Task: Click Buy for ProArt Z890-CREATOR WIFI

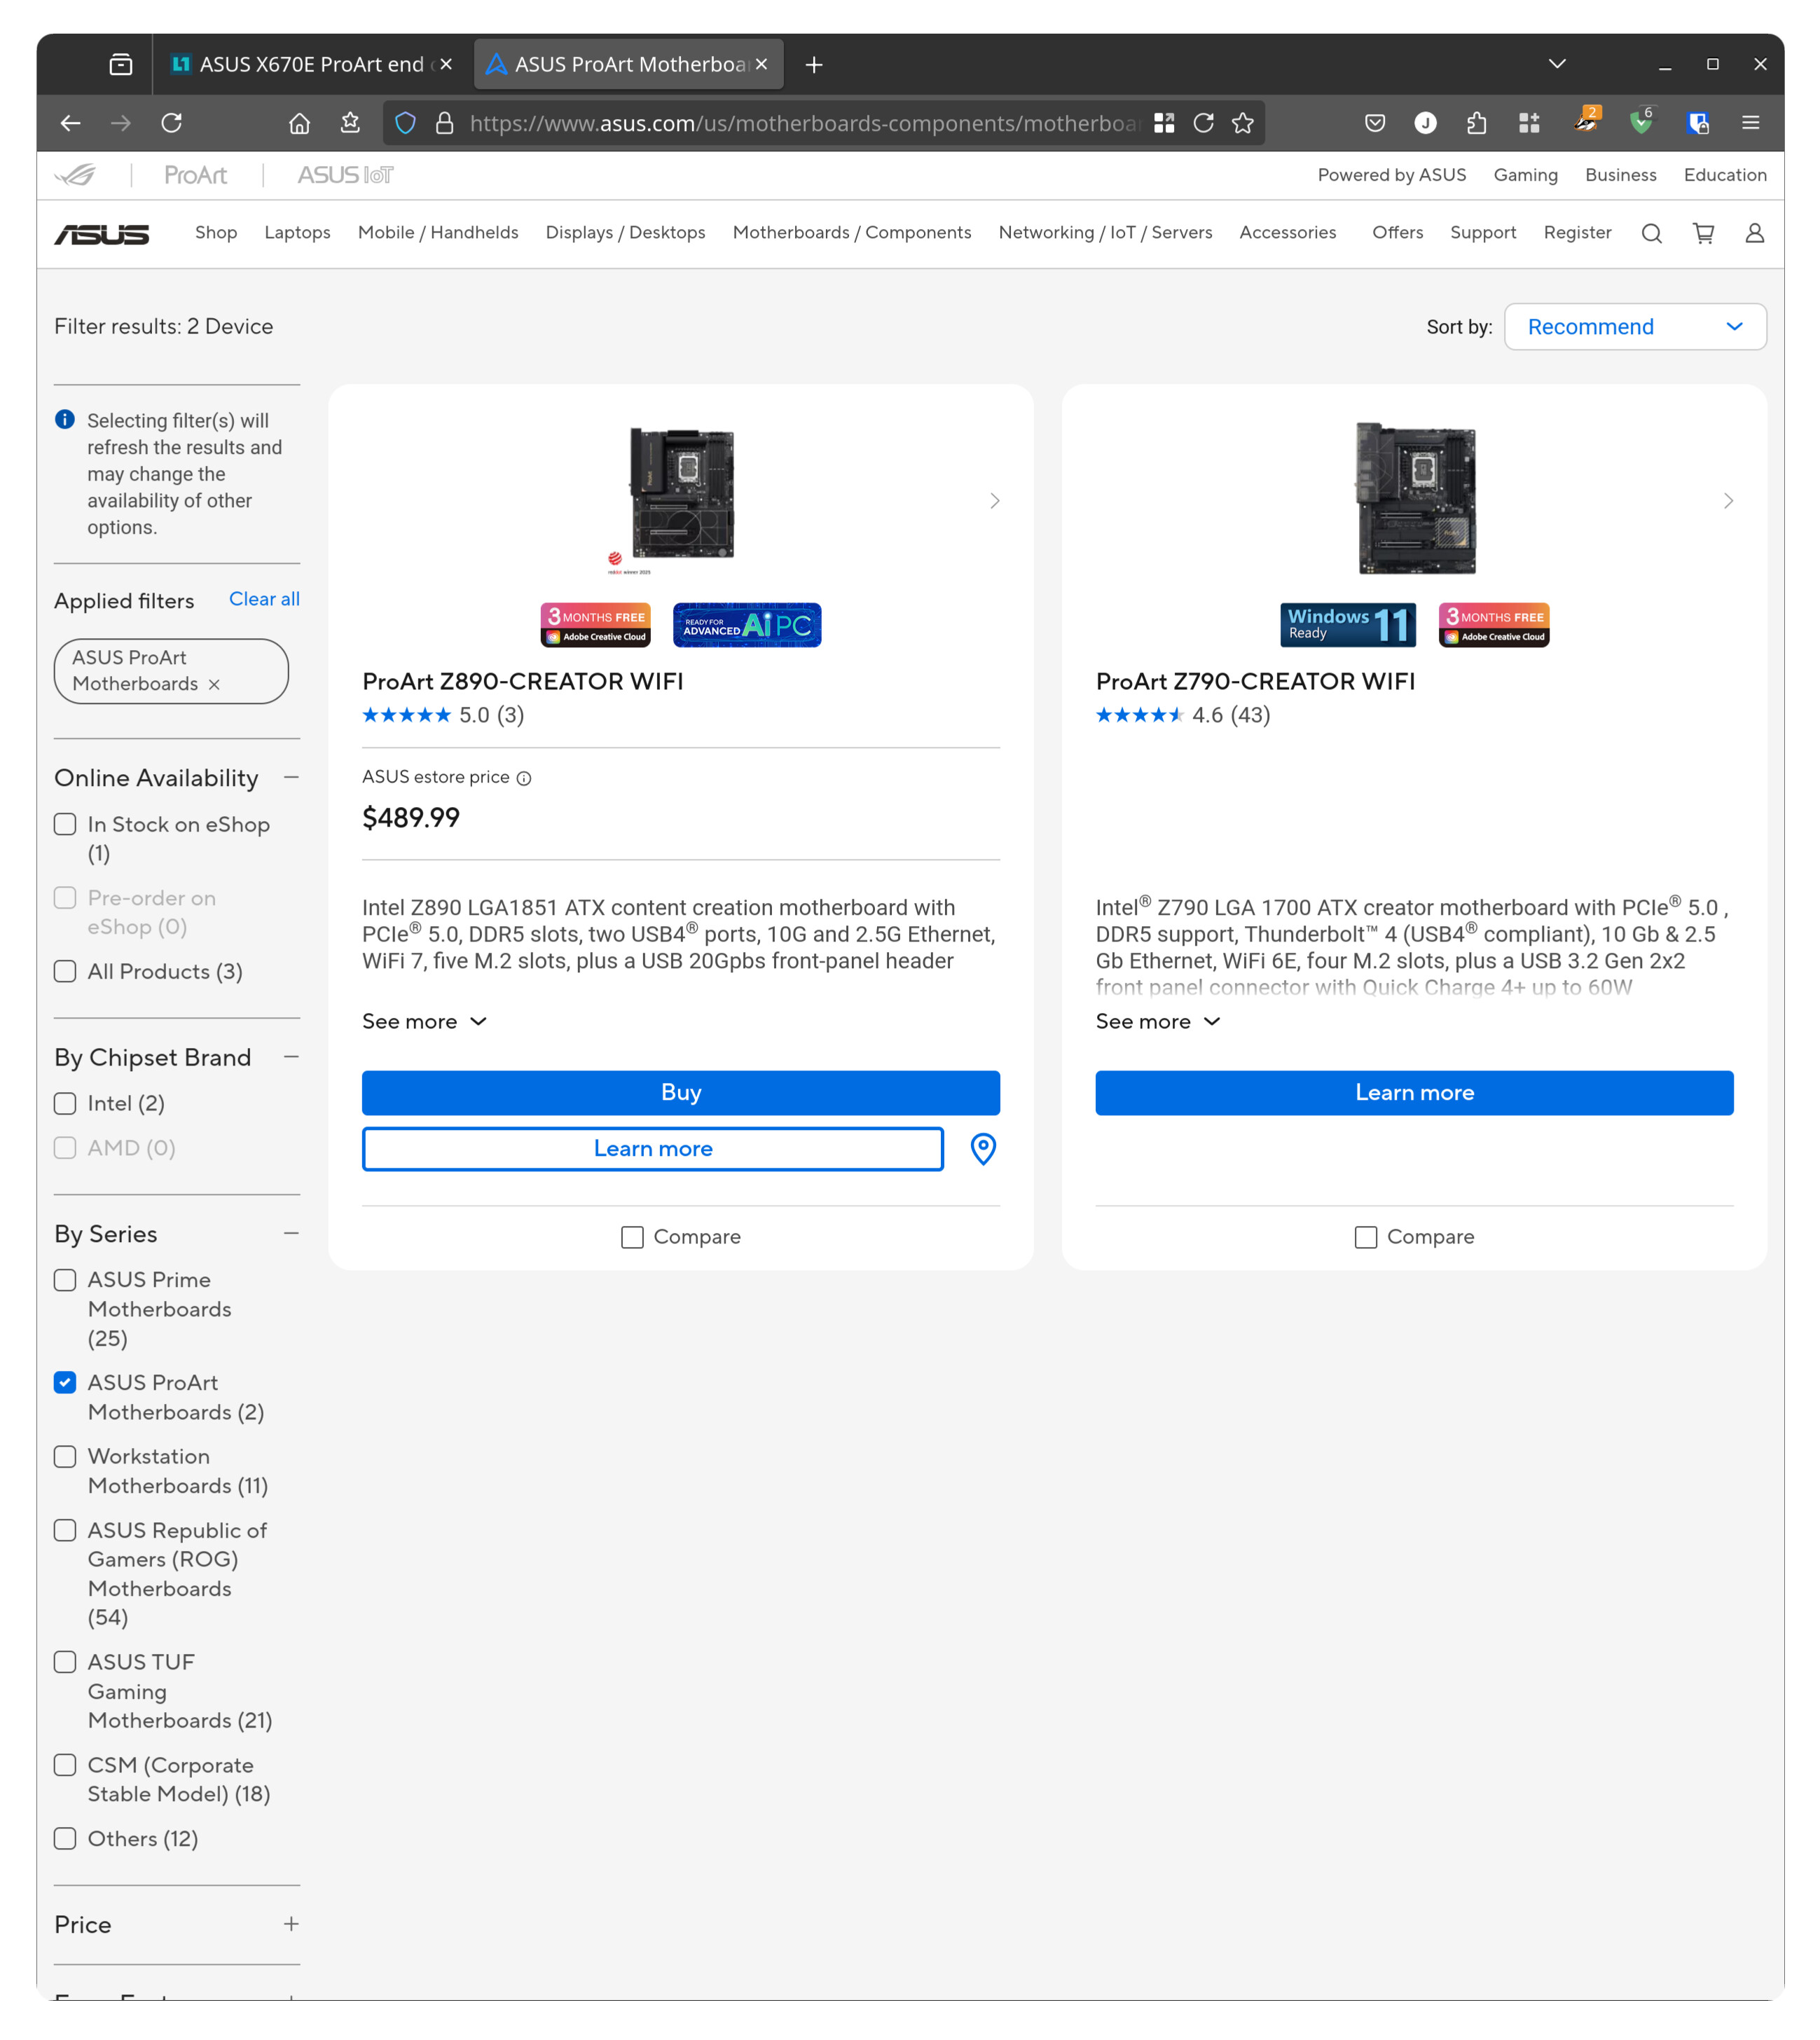Action: 680,1092
